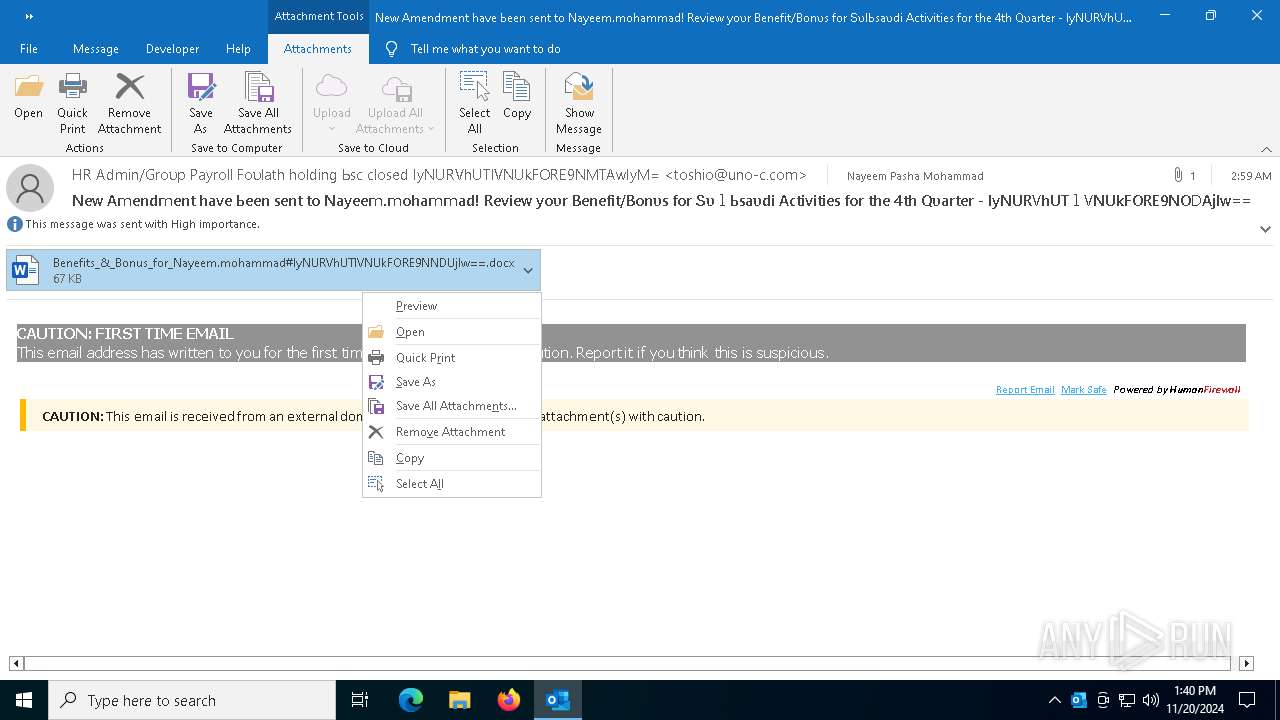Collapse the ribbon with the chevron
Viewport: 1280px width, 720px height.
point(1266,149)
